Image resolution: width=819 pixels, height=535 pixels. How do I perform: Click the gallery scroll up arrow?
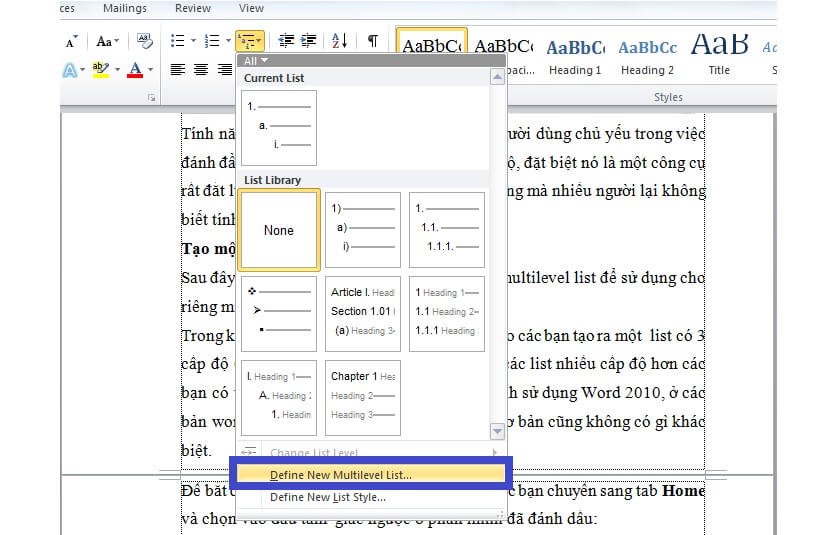(x=497, y=78)
